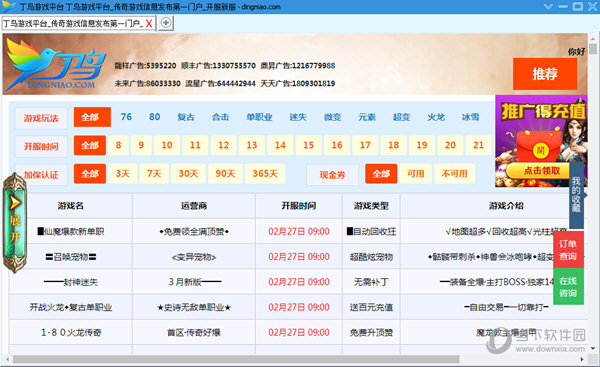Image resolution: width=600 pixels, height=367 pixels.
Task: Click the orange 推荐 button
Action: (545, 74)
